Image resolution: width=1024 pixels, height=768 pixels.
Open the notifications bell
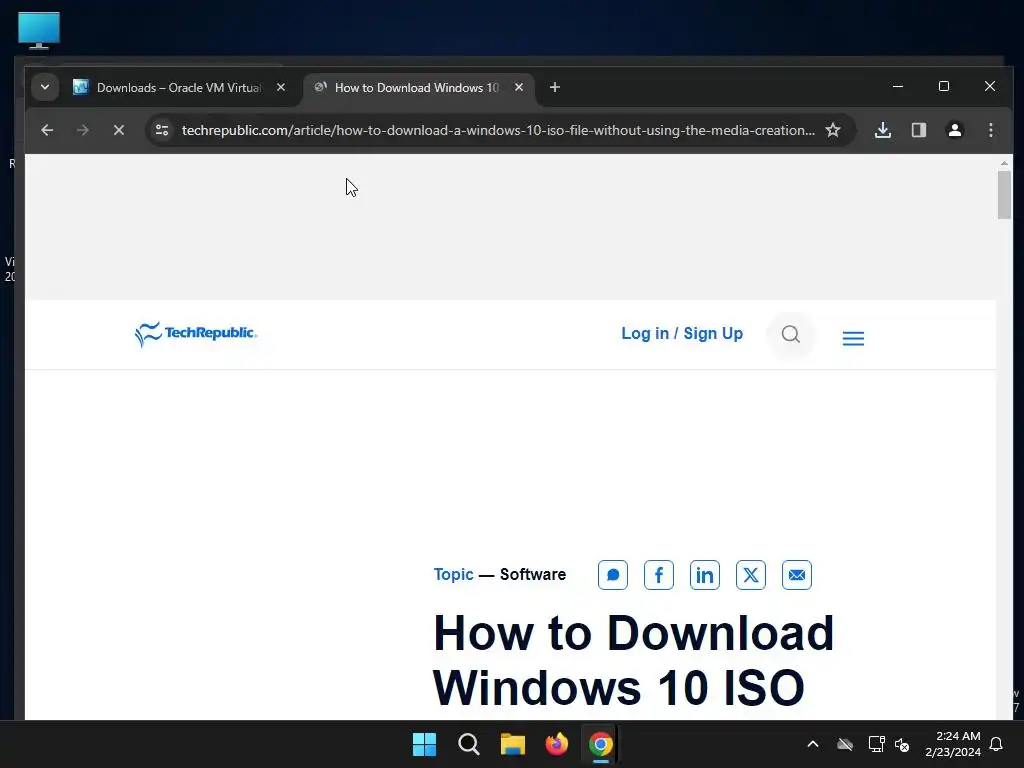pyautogui.click(x=997, y=744)
